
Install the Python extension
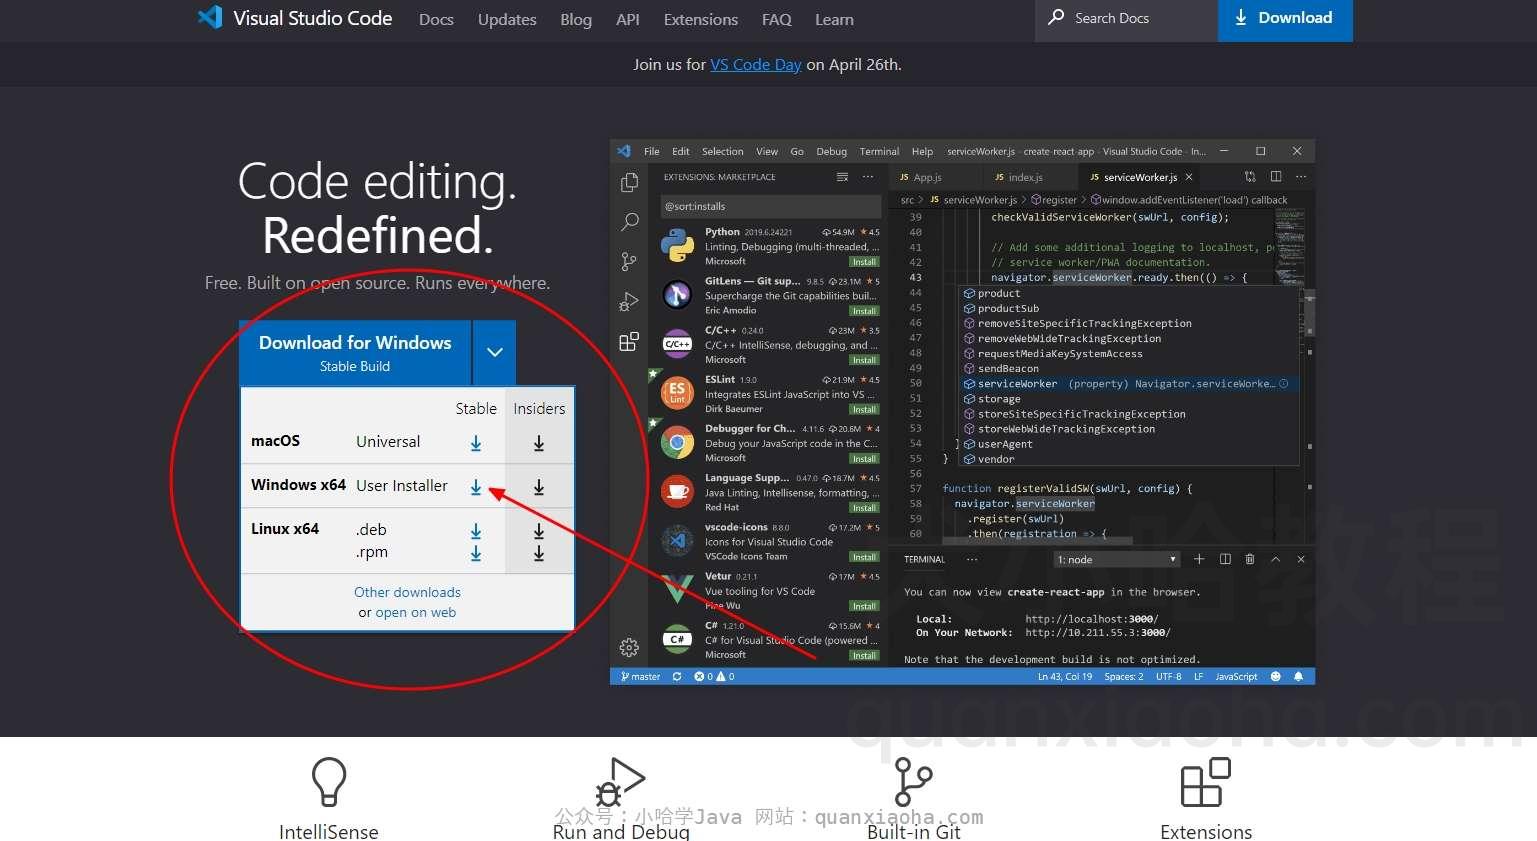tap(865, 261)
